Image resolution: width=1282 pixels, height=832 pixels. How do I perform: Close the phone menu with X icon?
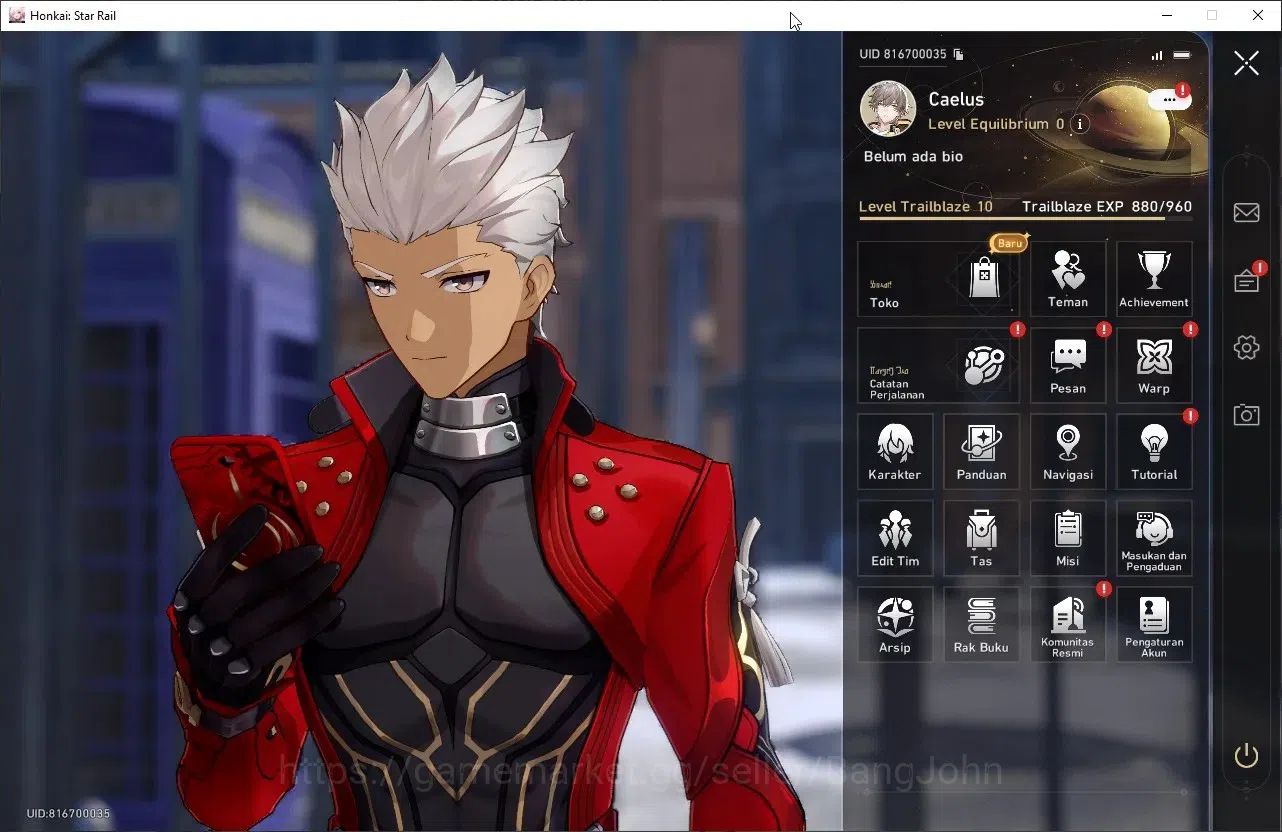pyautogui.click(x=1246, y=64)
